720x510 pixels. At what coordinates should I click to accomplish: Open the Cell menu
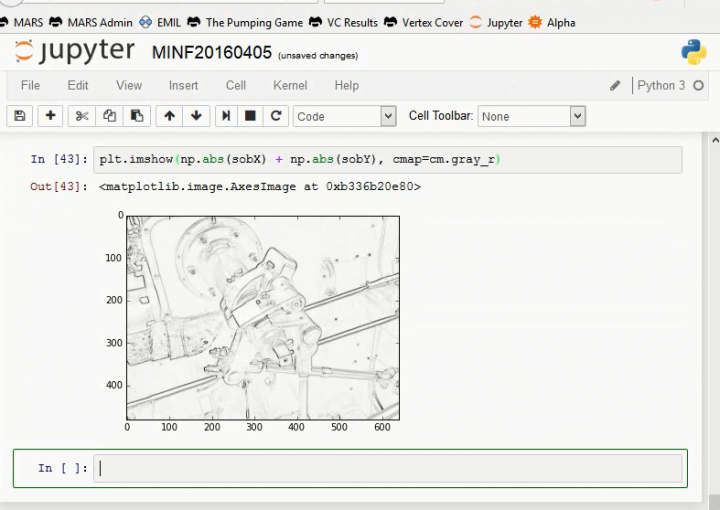[x=236, y=85]
